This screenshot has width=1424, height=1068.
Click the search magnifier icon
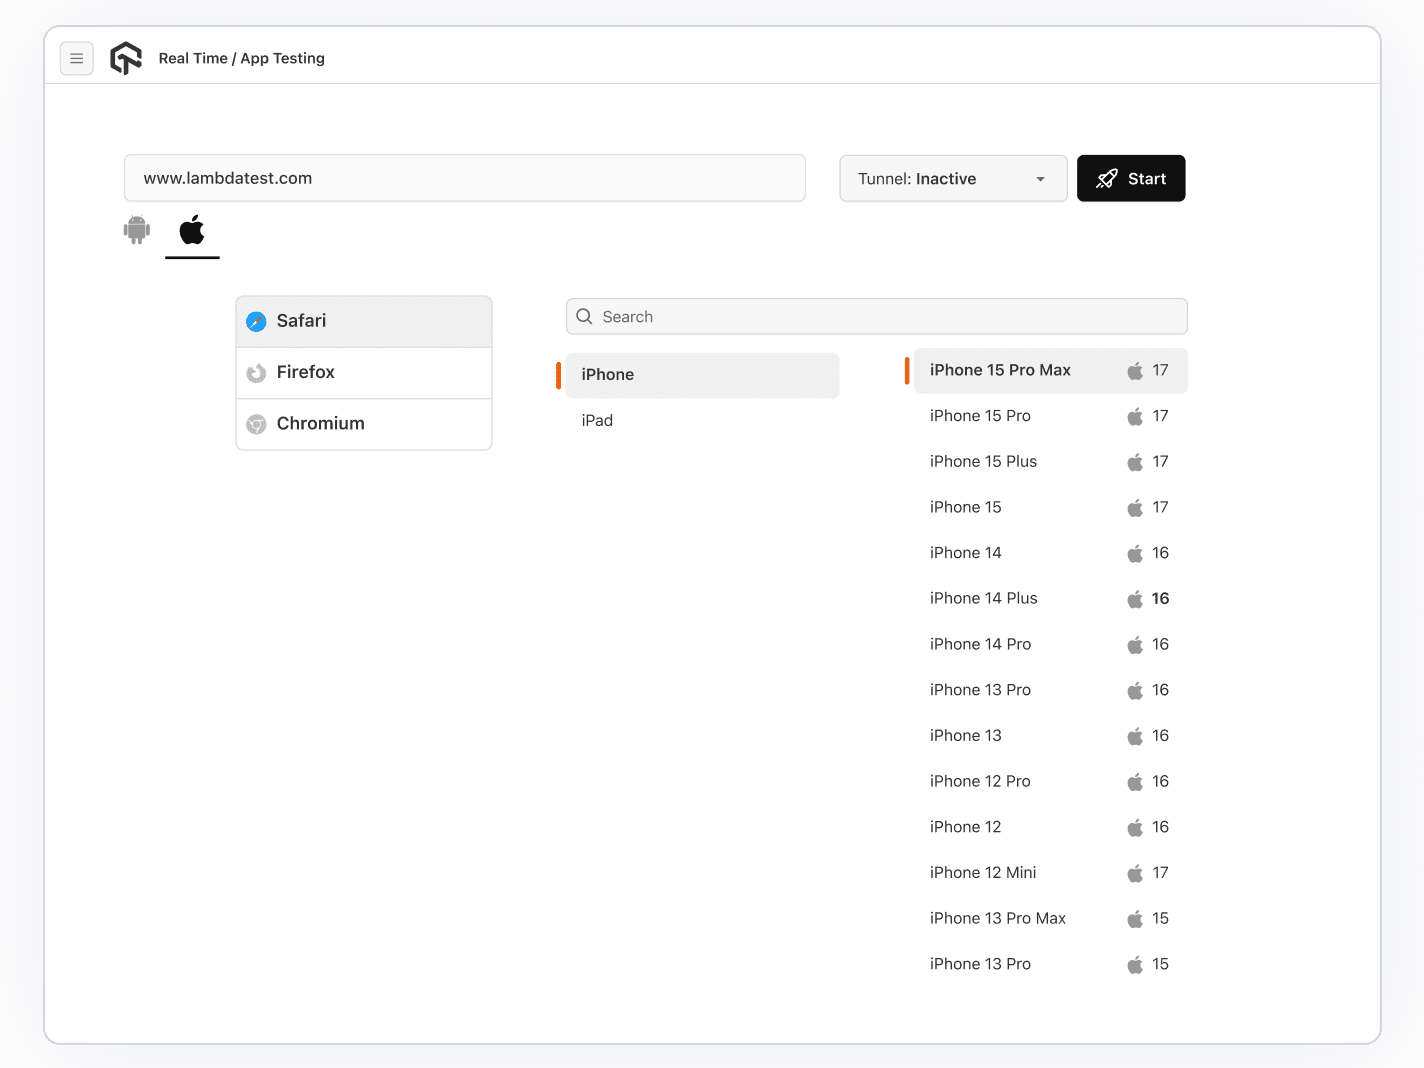tap(585, 317)
